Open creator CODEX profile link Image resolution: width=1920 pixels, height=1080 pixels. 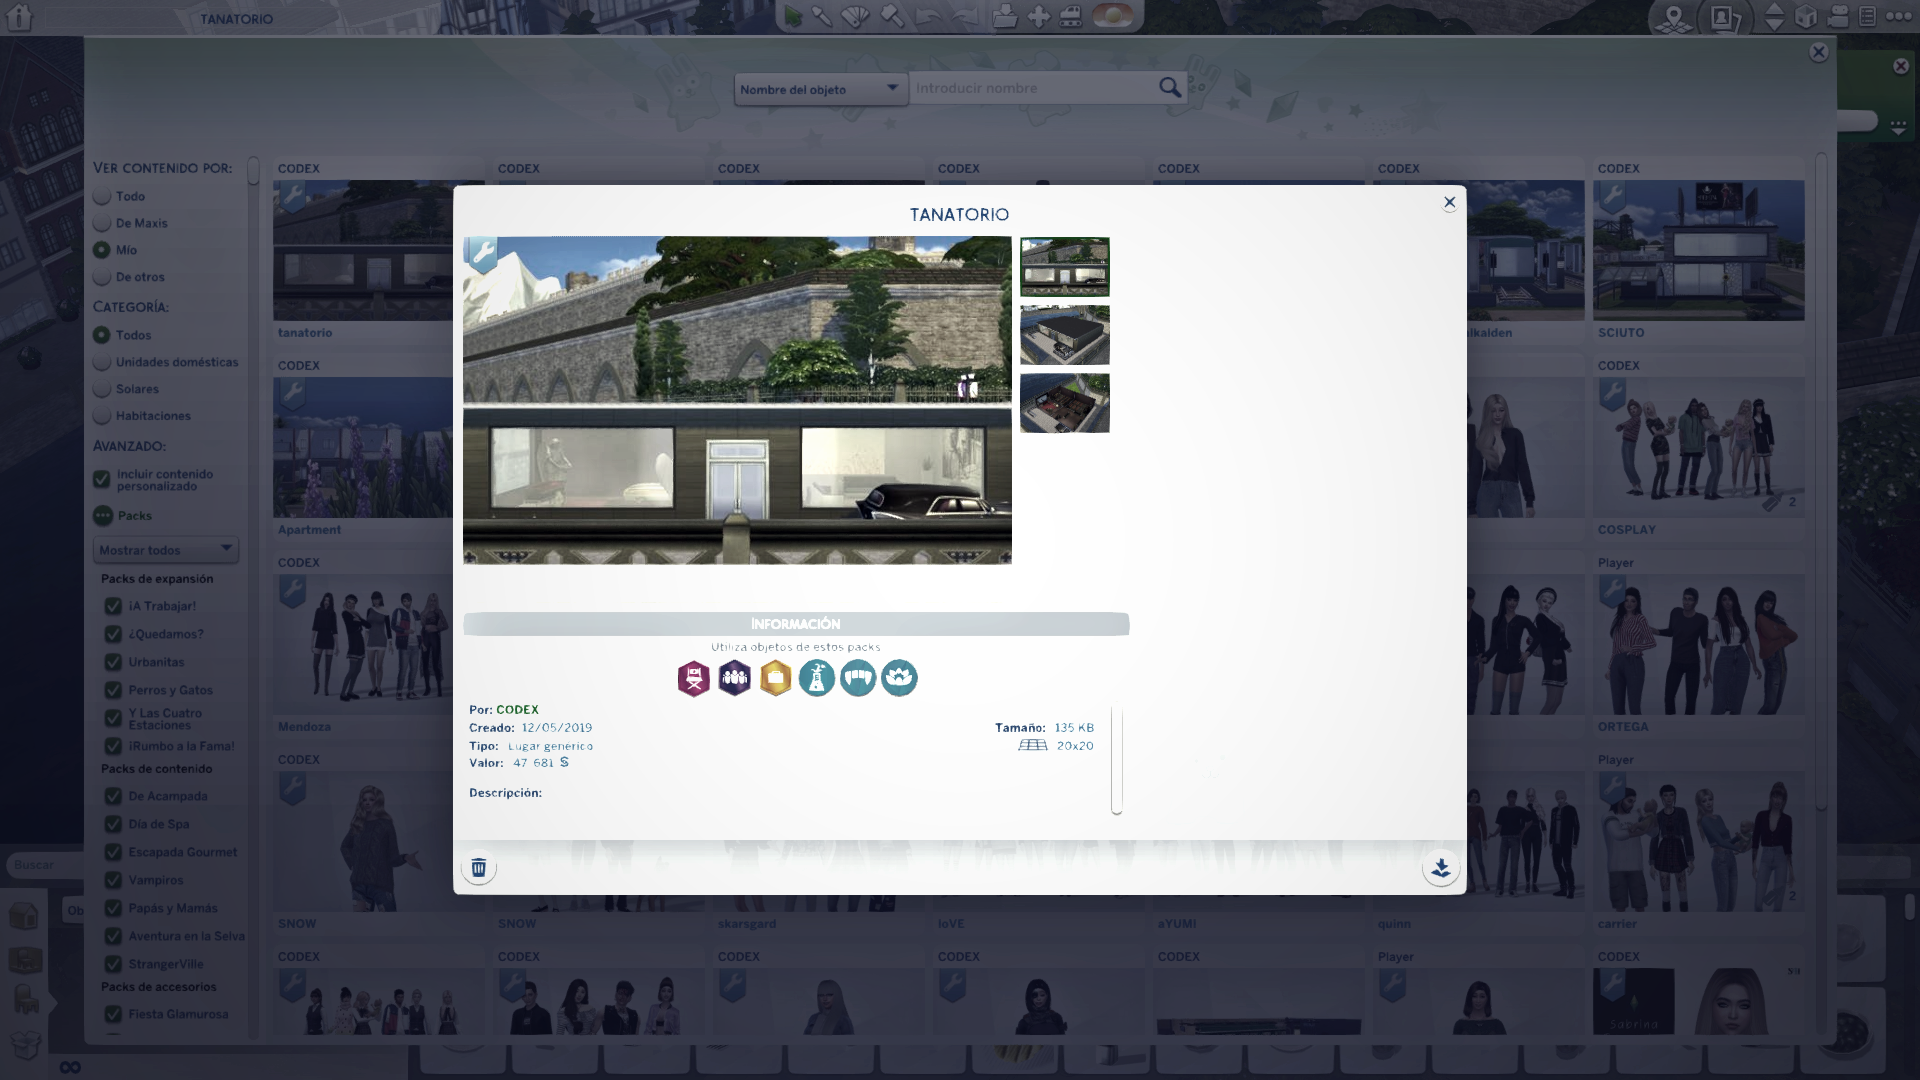click(x=517, y=710)
